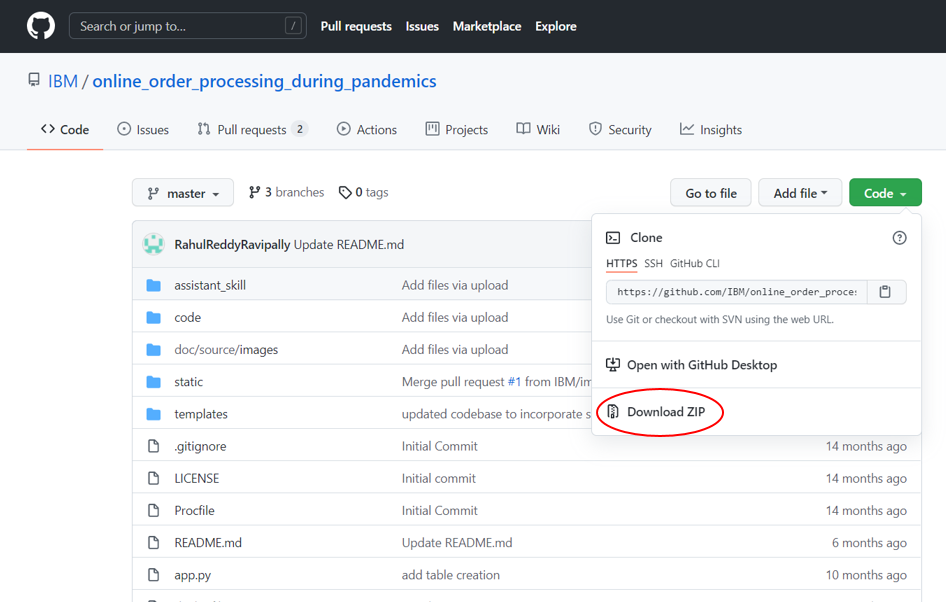Image resolution: width=946 pixels, height=602 pixels.
Task: Click Pull requests in the top navigation bar
Action: point(356,27)
